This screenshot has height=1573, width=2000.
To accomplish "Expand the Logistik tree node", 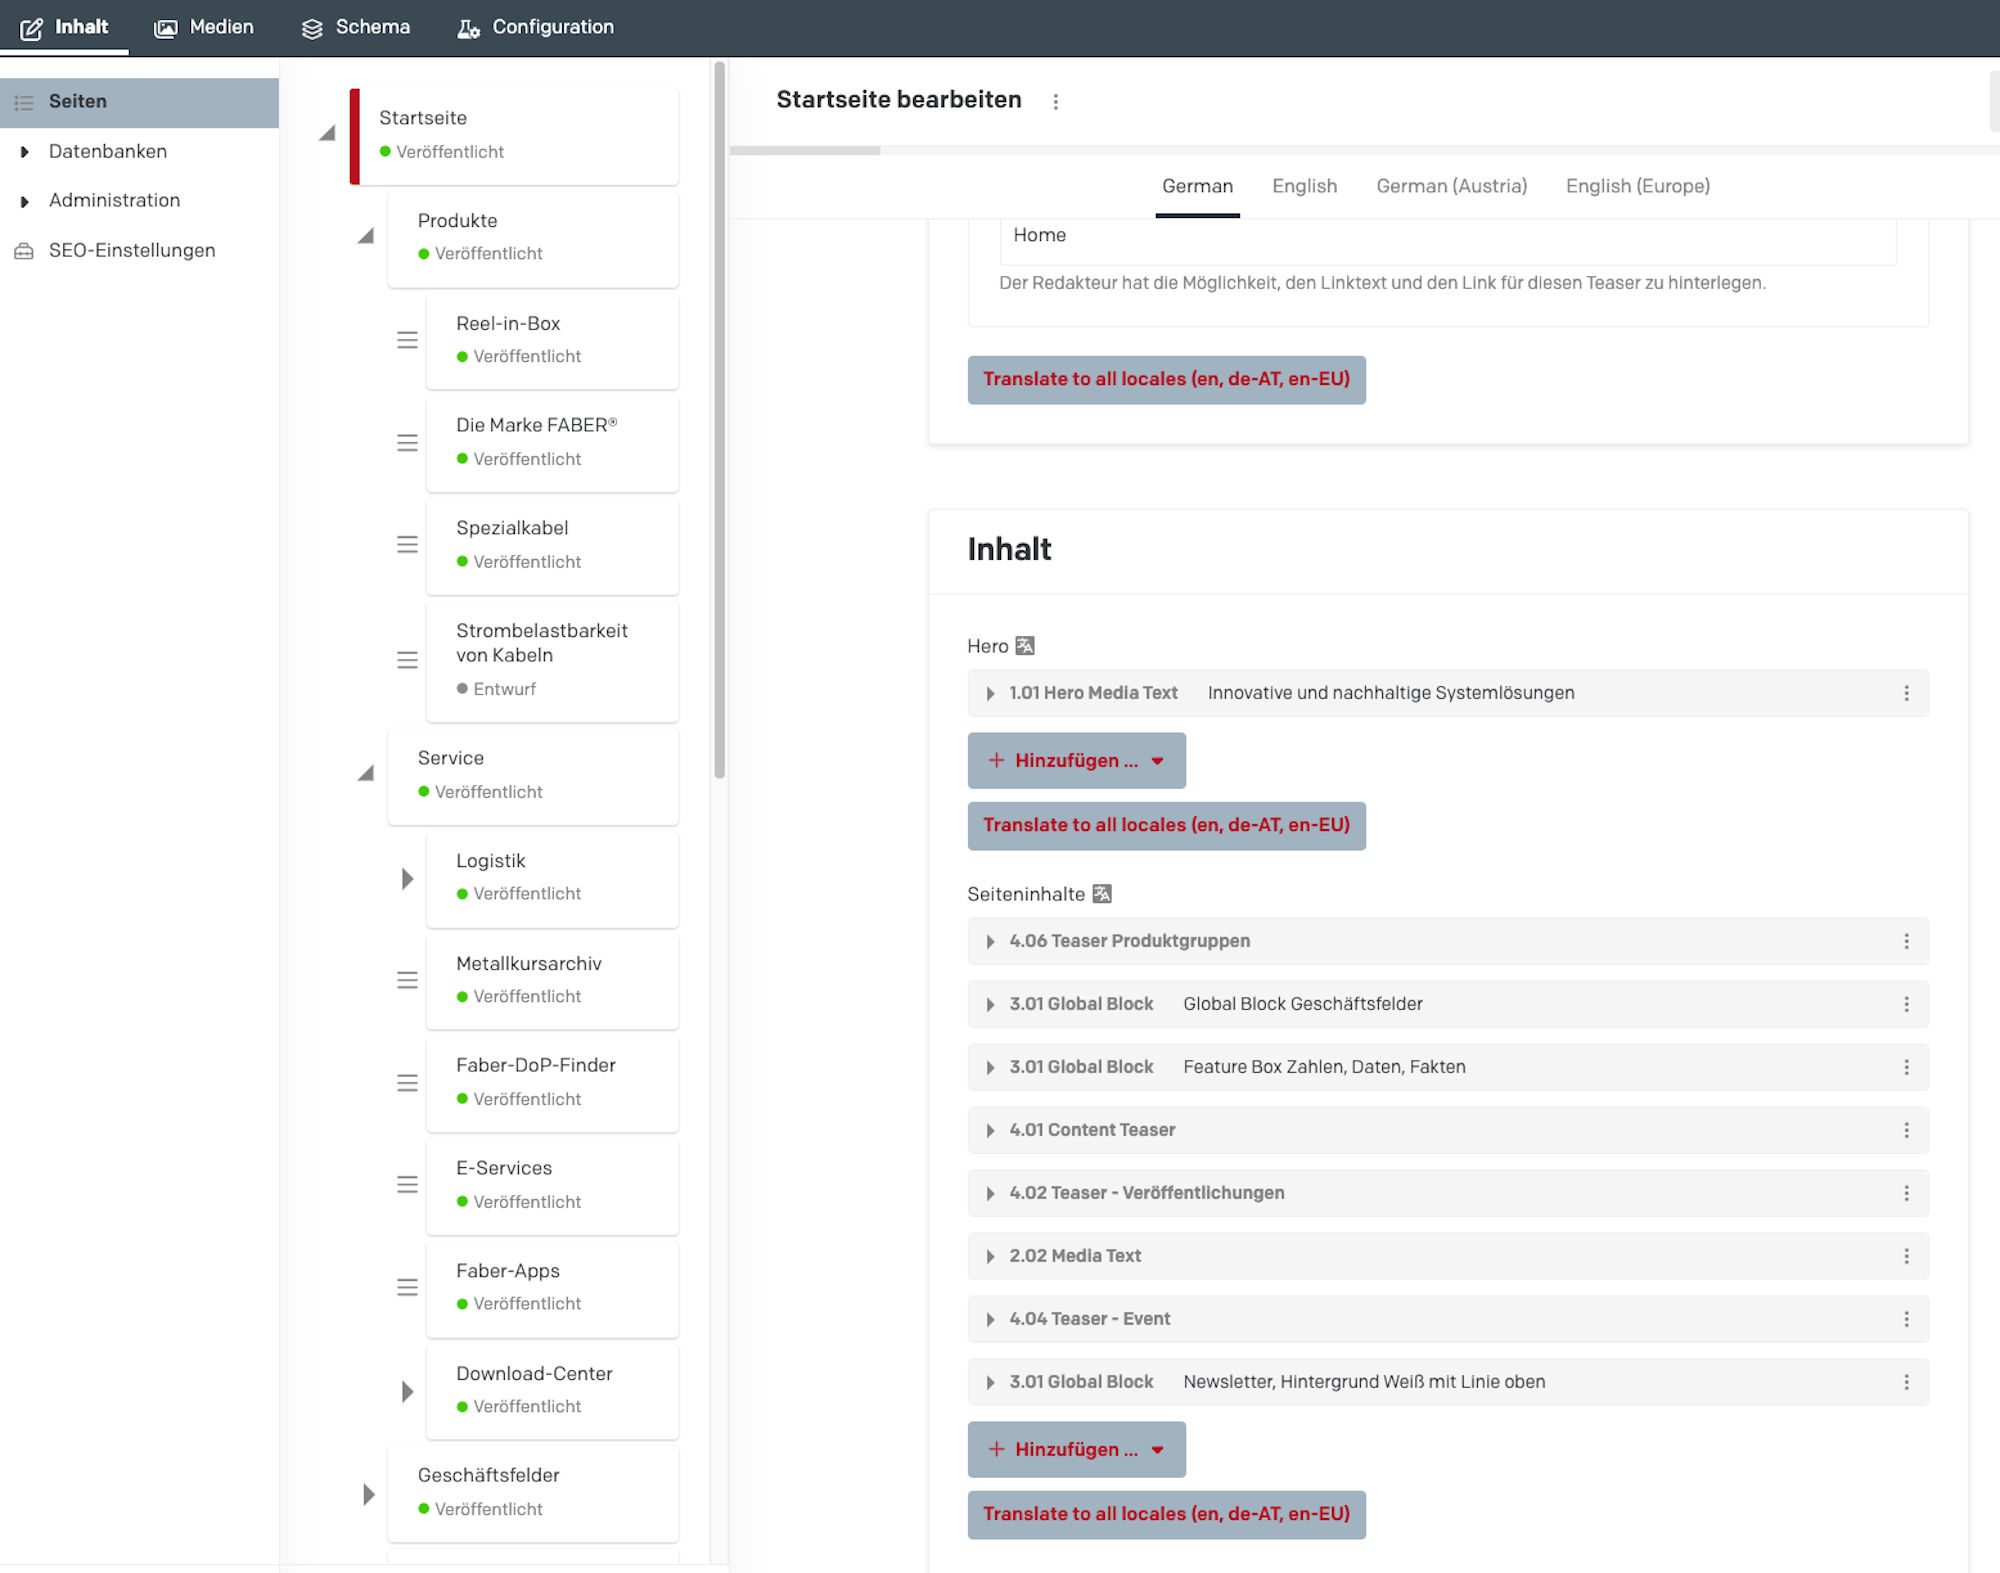I will (407, 879).
